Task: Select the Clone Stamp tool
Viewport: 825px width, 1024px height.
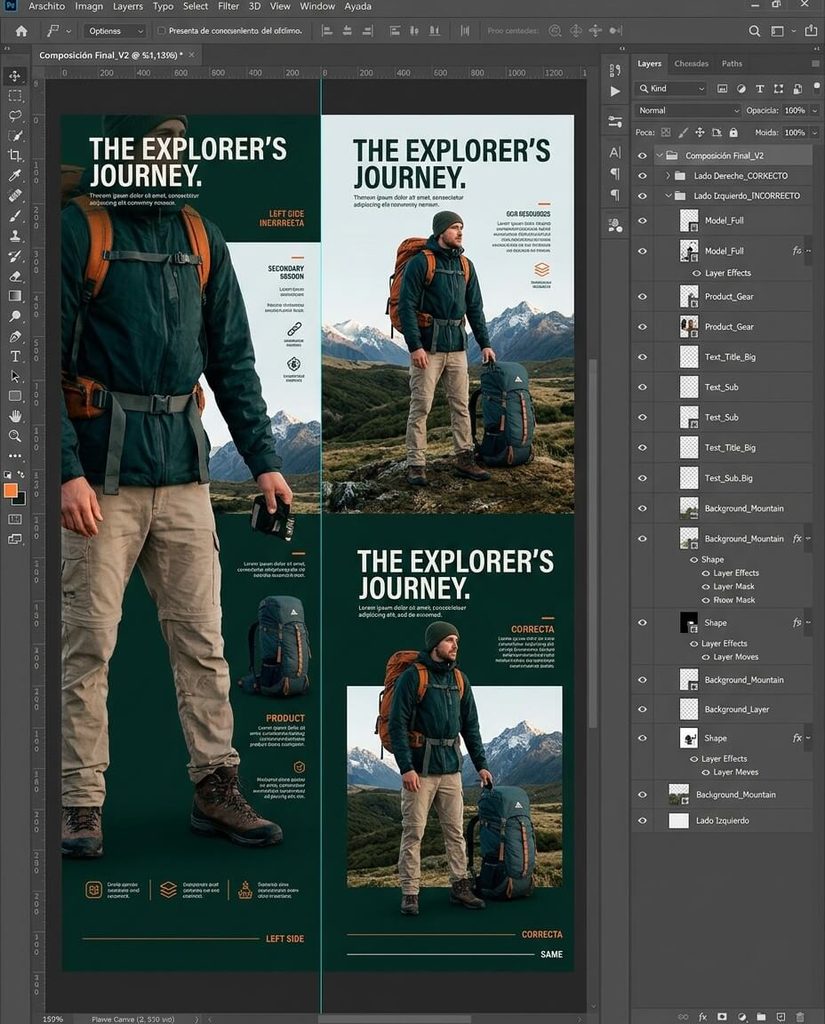Action: (x=15, y=236)
